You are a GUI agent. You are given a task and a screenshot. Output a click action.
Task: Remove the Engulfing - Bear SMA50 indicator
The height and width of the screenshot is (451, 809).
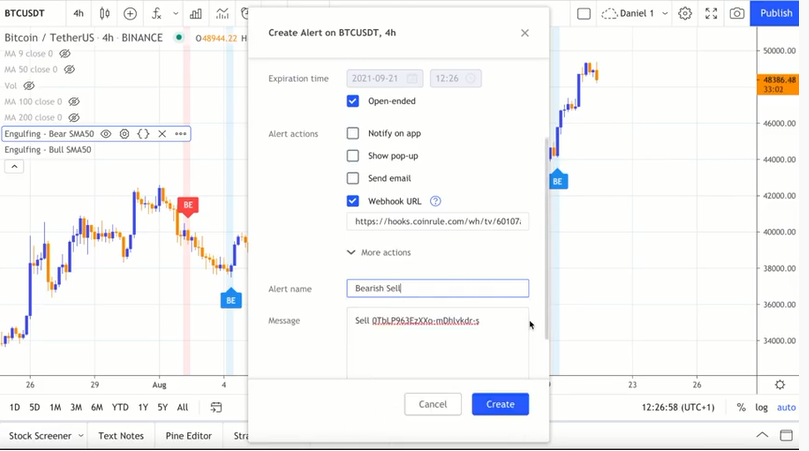162,134
